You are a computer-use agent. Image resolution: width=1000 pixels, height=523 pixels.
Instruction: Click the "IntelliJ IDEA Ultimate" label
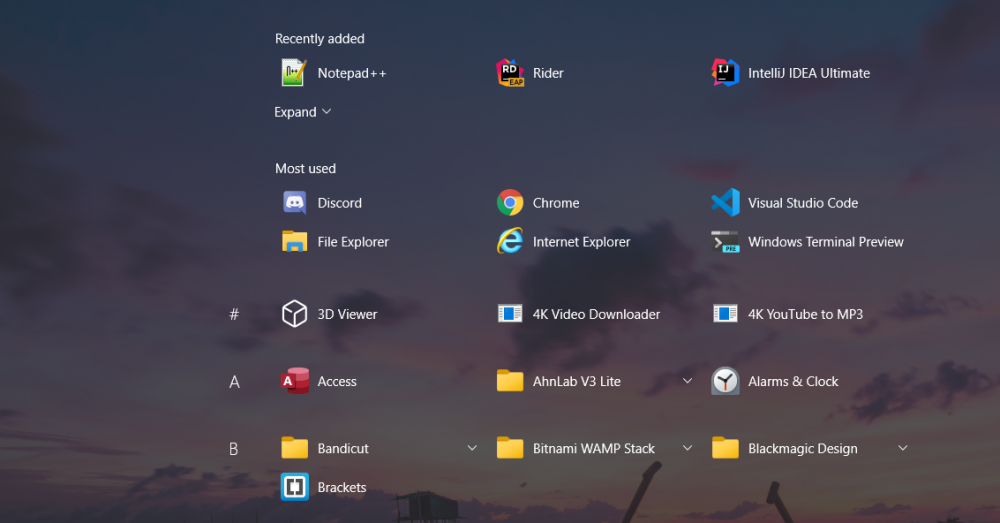click(x=809, y=73)
